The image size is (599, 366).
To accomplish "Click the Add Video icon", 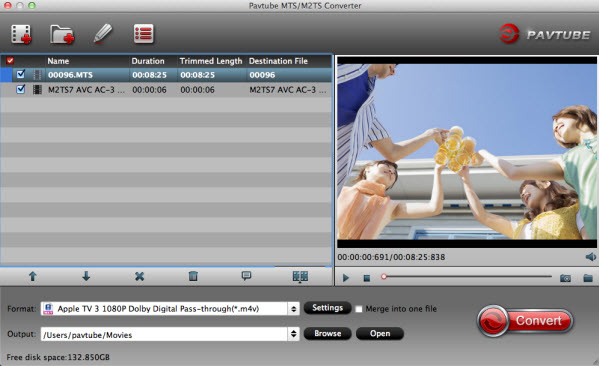I will [21, 34].
